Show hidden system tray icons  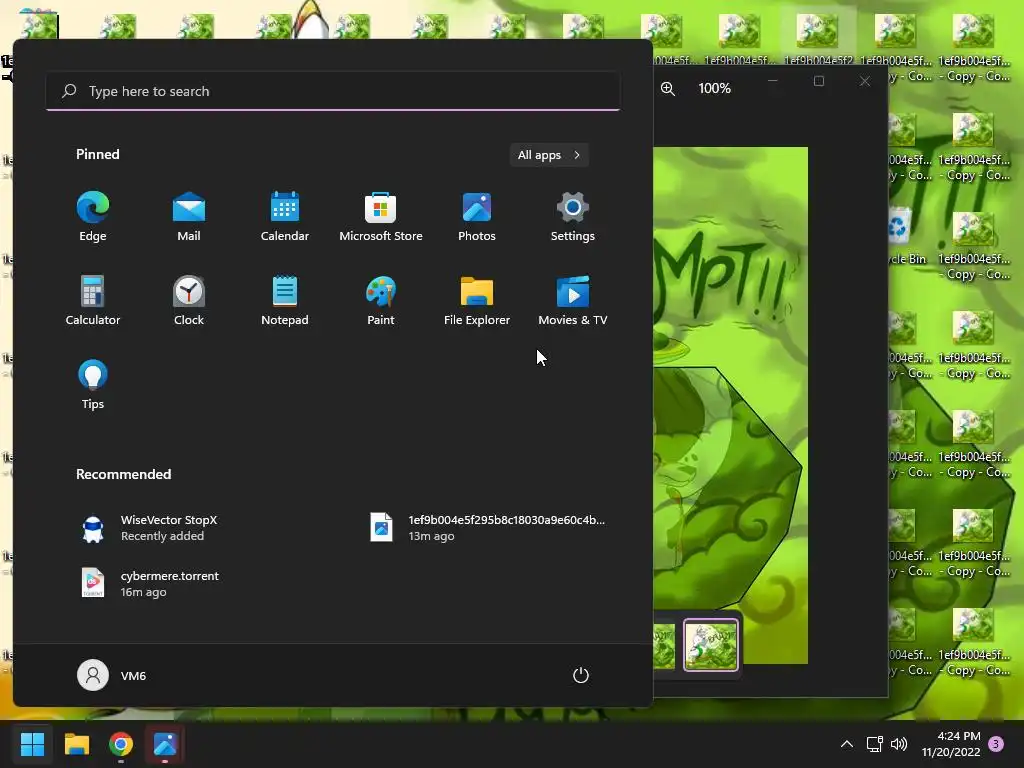click(x=846, y=744)
